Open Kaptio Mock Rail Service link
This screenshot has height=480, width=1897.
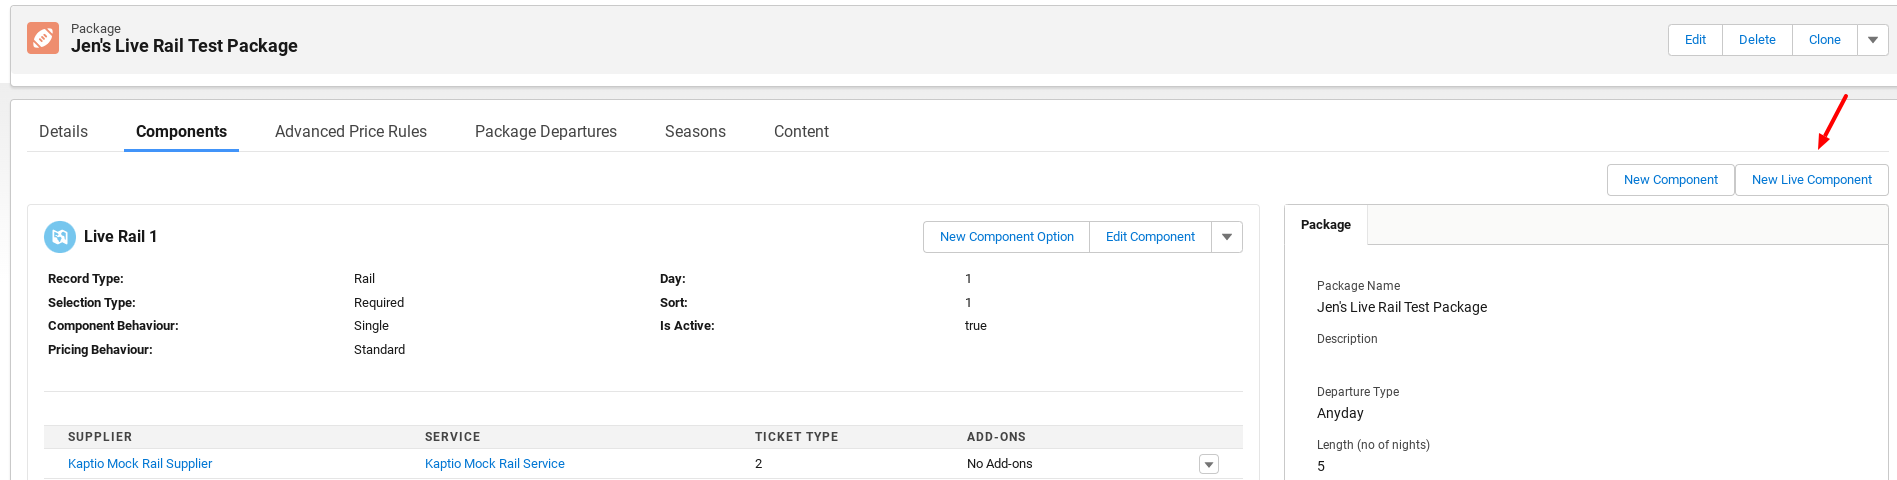[x=494, y=464]
